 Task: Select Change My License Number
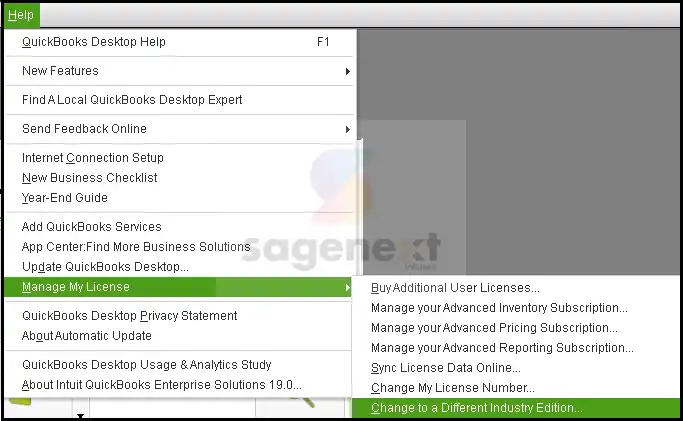pyautogui.click(x=516, y=388)
